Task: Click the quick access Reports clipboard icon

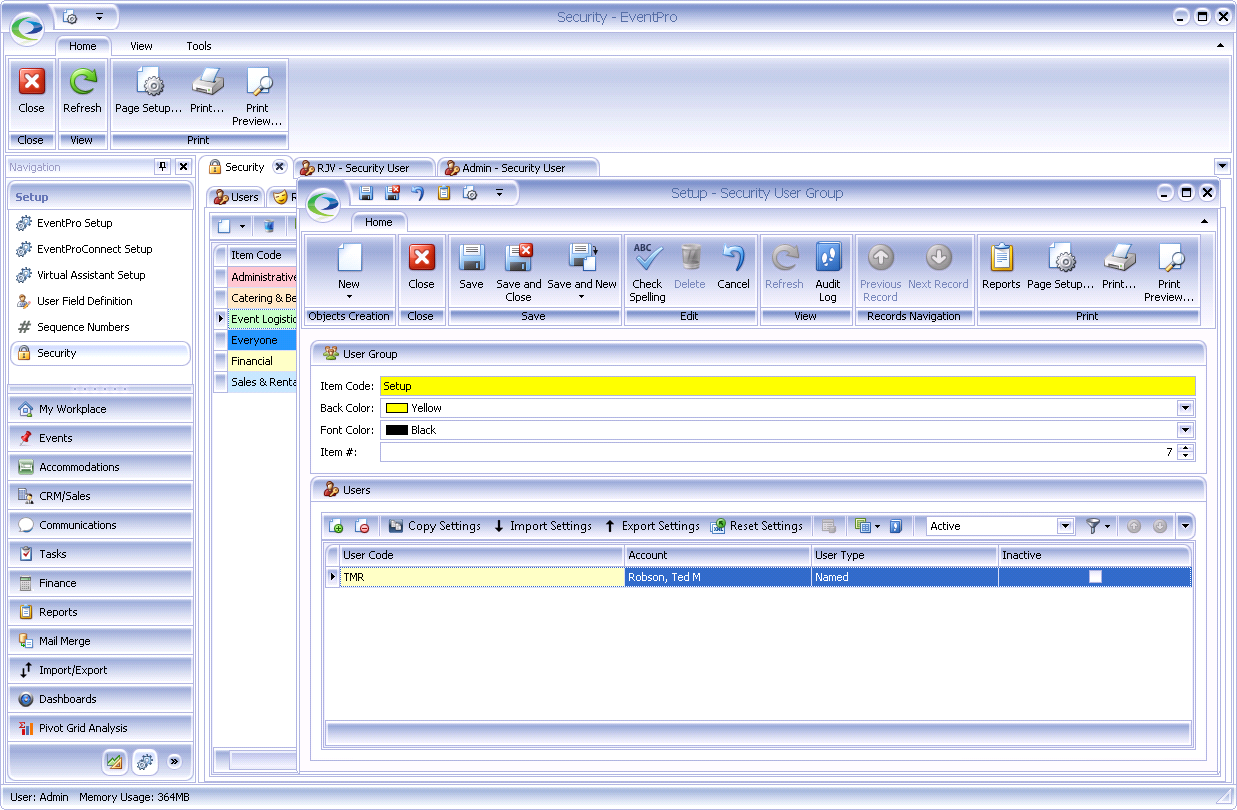Action: [444, 193]
